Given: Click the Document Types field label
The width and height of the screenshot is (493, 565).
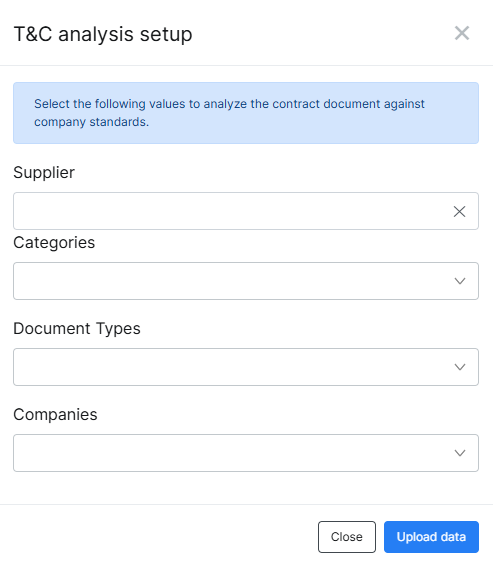Looking at the screenshot, I should coord(77,329).
